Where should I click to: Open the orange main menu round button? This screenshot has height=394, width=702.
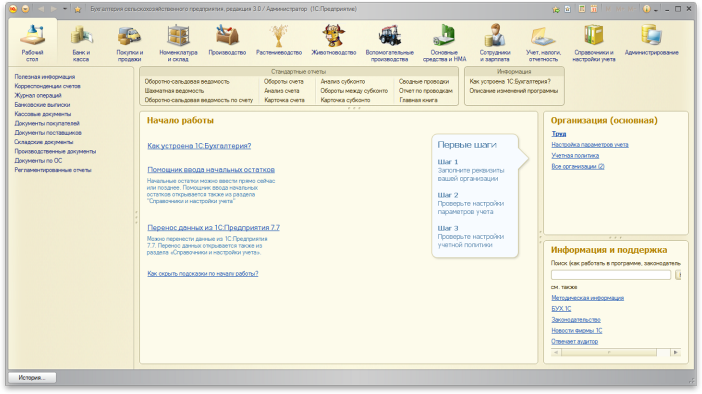[26, 9]
